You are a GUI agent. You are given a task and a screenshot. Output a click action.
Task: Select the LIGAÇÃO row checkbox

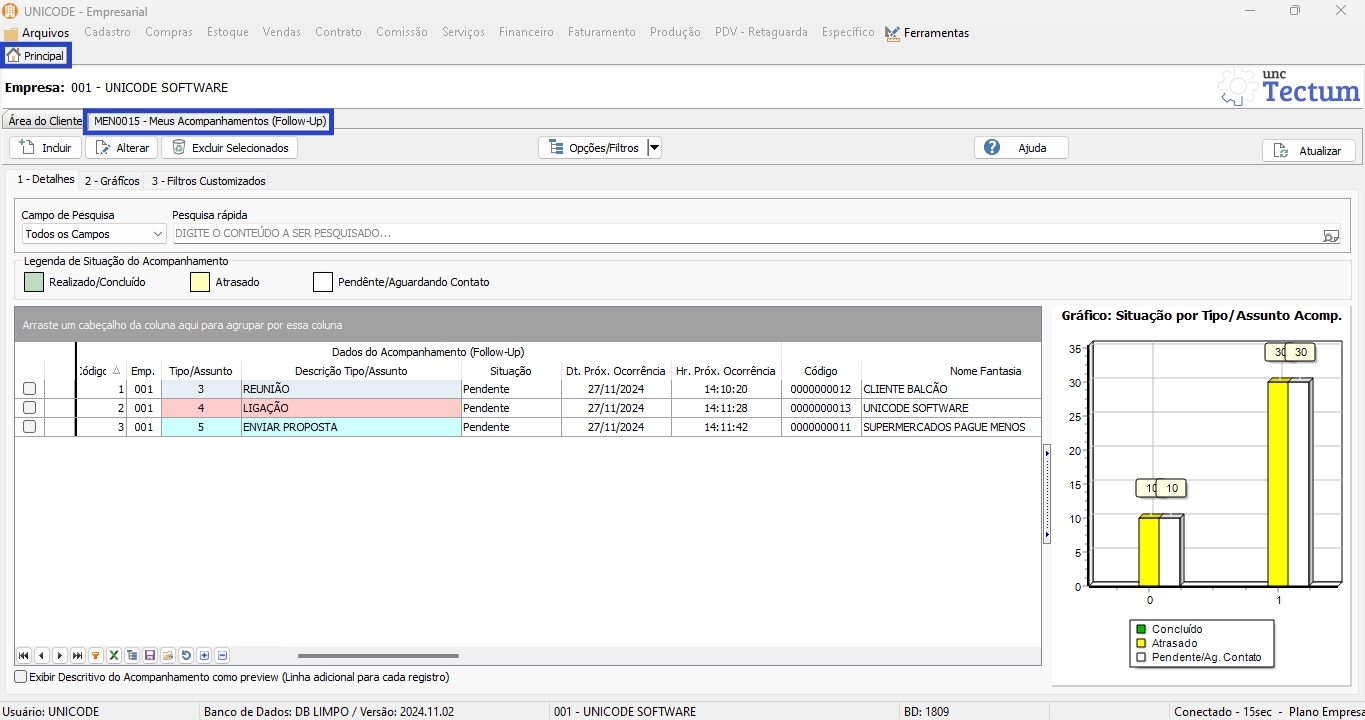tap(29, 408)
